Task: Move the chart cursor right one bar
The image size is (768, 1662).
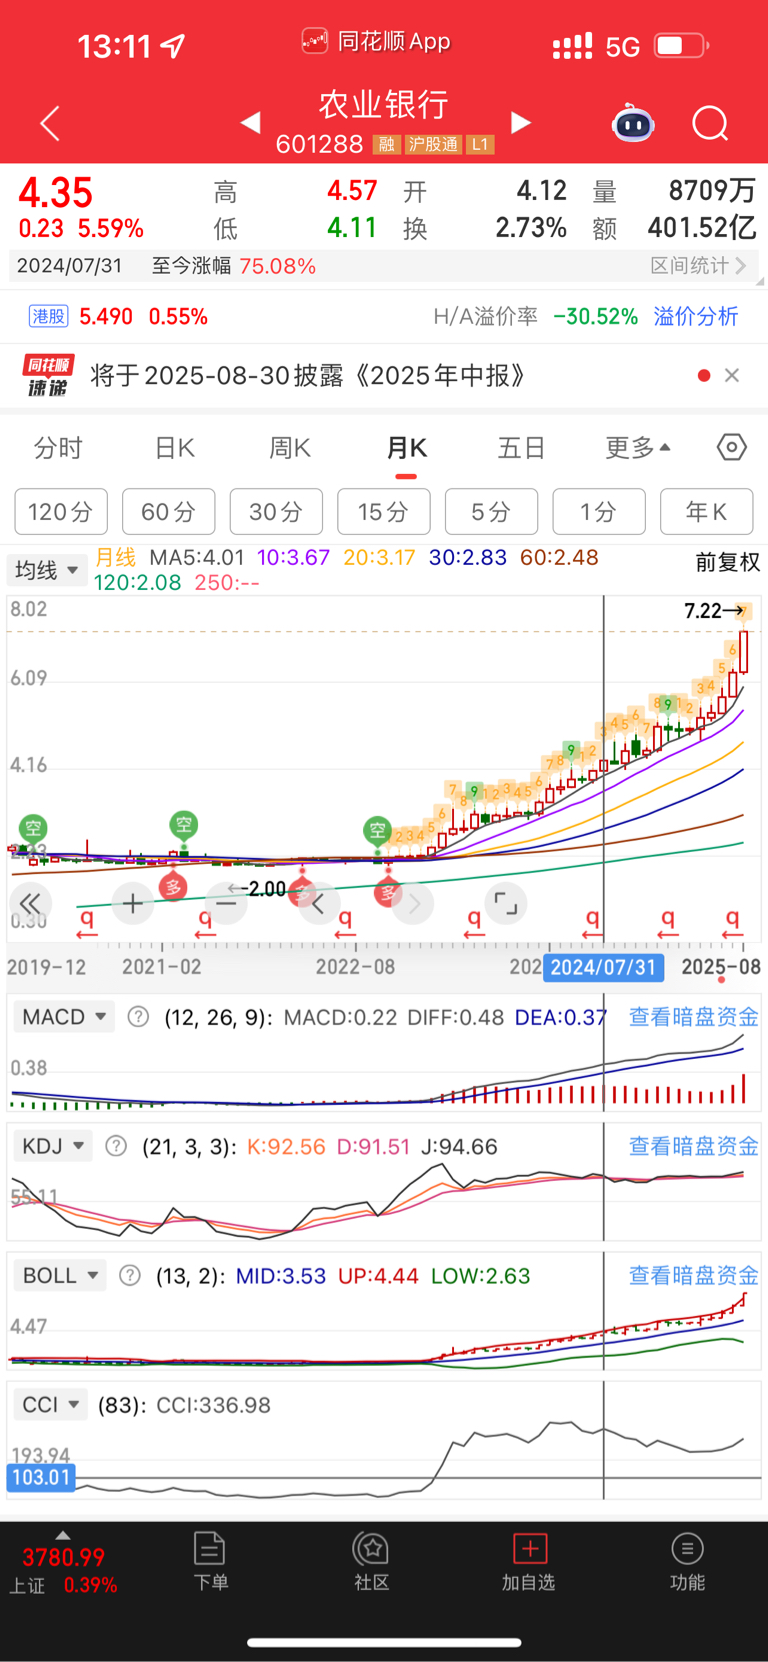Action: click(x=413, y=904)
